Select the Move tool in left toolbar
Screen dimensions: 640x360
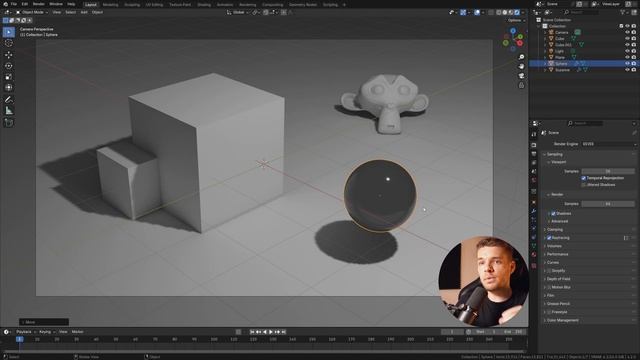tap(9, 55)
